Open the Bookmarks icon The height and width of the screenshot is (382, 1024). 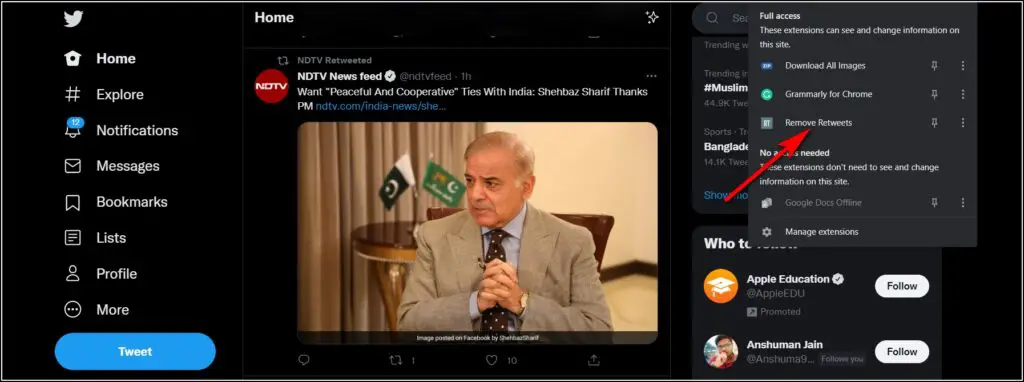72,202
